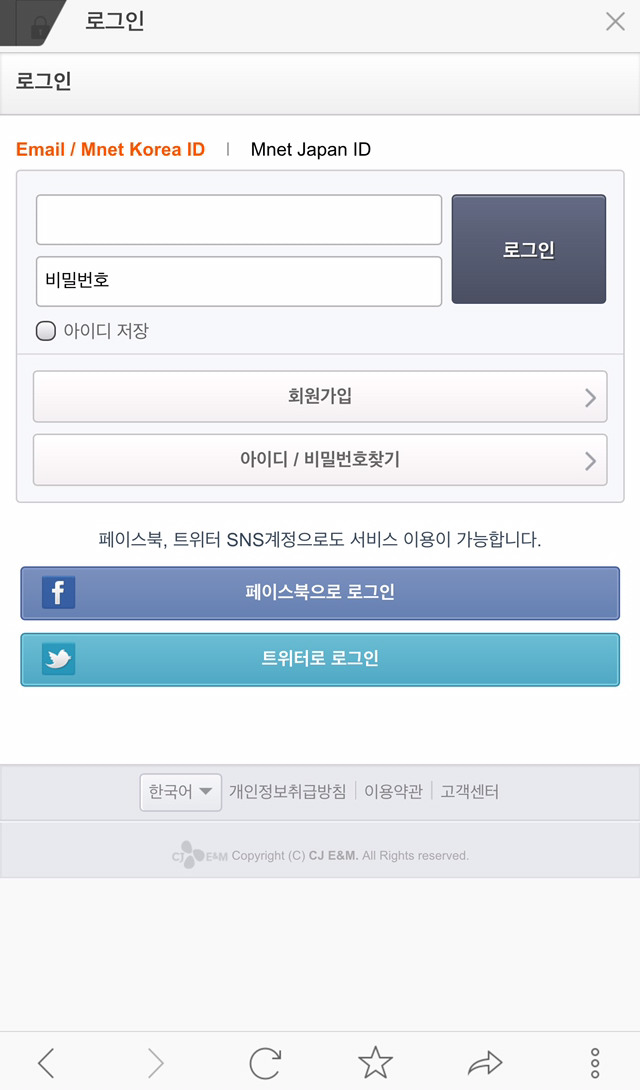
Task: Enable the 아이디 저장 checkbox
Action: (x=45, y=330)
